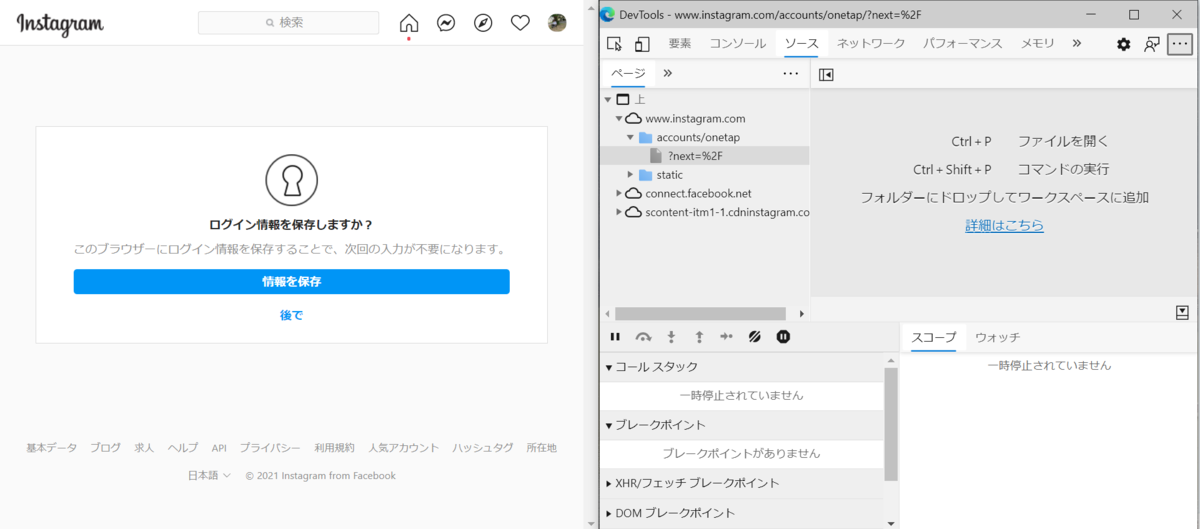Image resolution: width=1200 pixels, height=529 pixels.
Task: Click step over debugger icon
Action: tap(643, 337)
